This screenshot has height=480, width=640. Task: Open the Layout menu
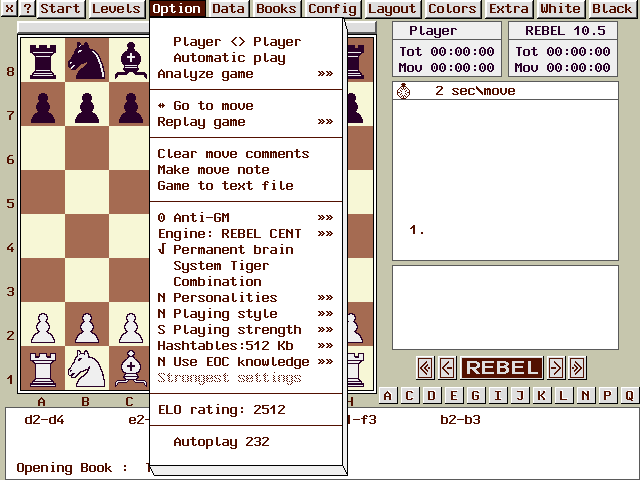point(392,9)
